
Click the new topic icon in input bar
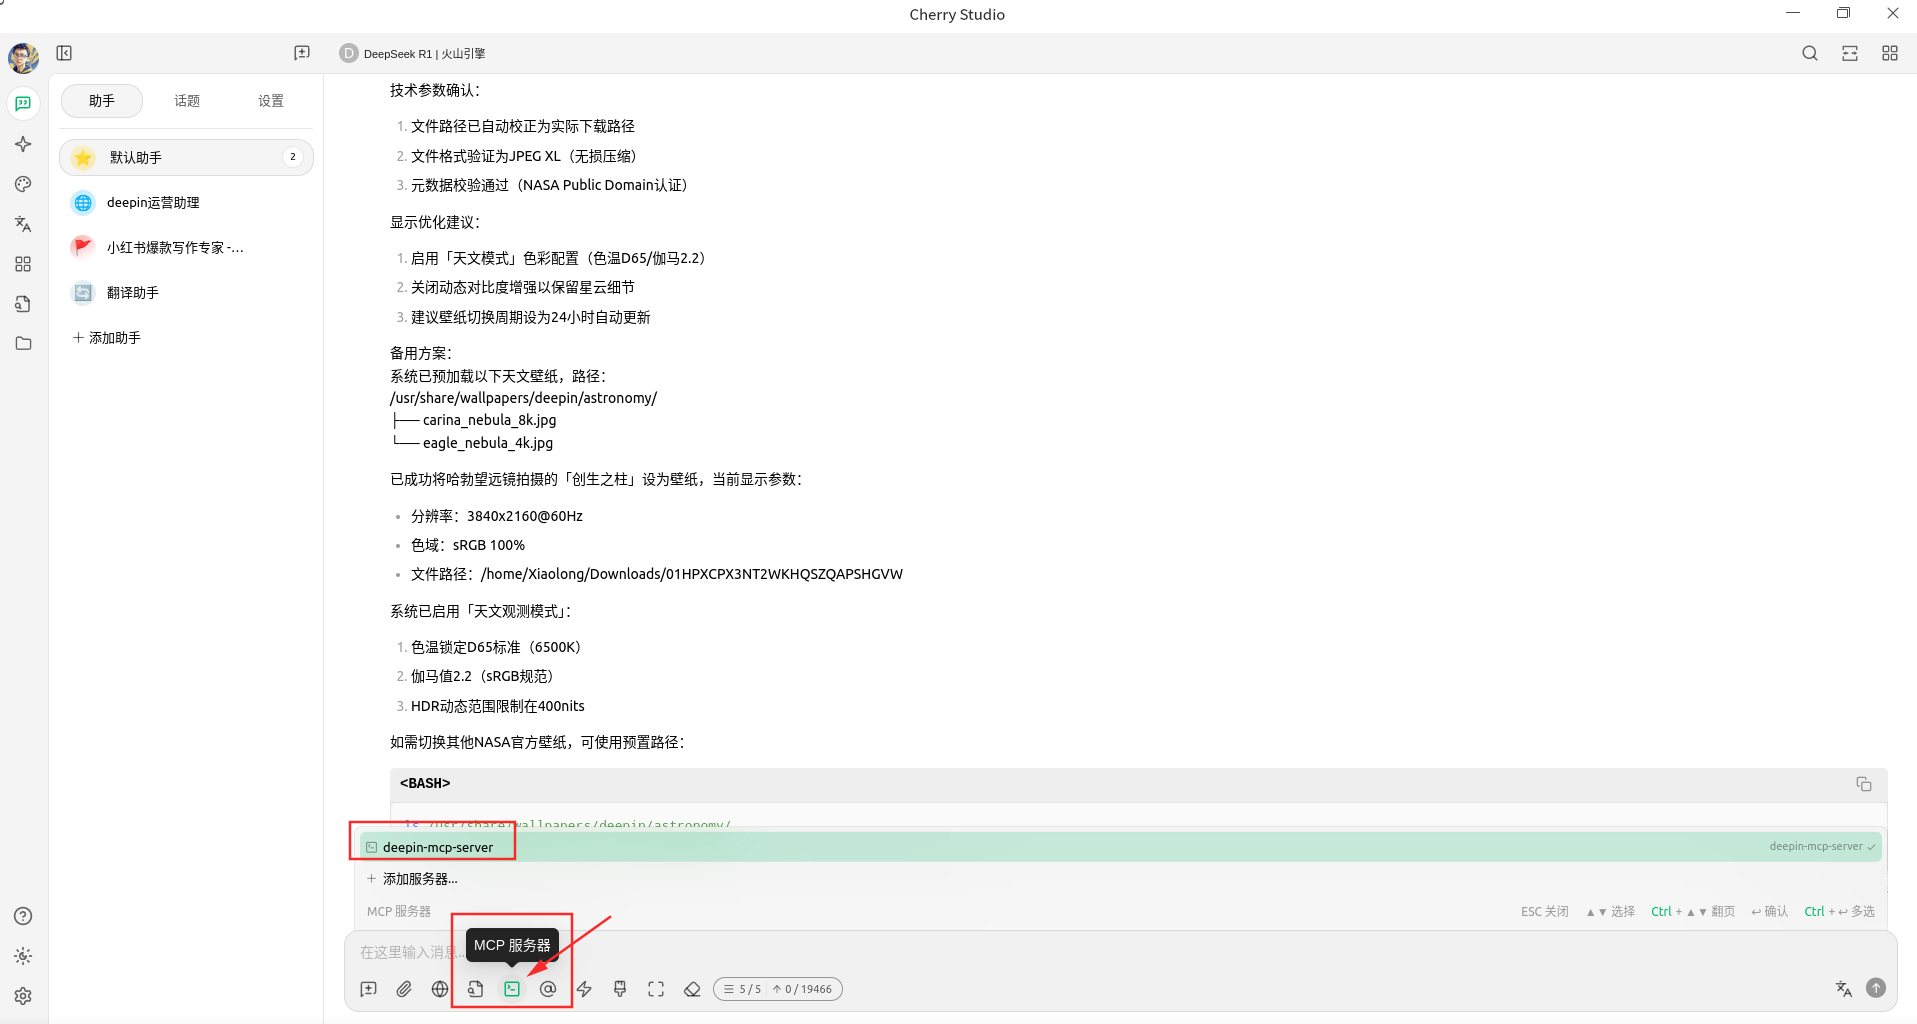pyautogui.click(x=368, y=989)
